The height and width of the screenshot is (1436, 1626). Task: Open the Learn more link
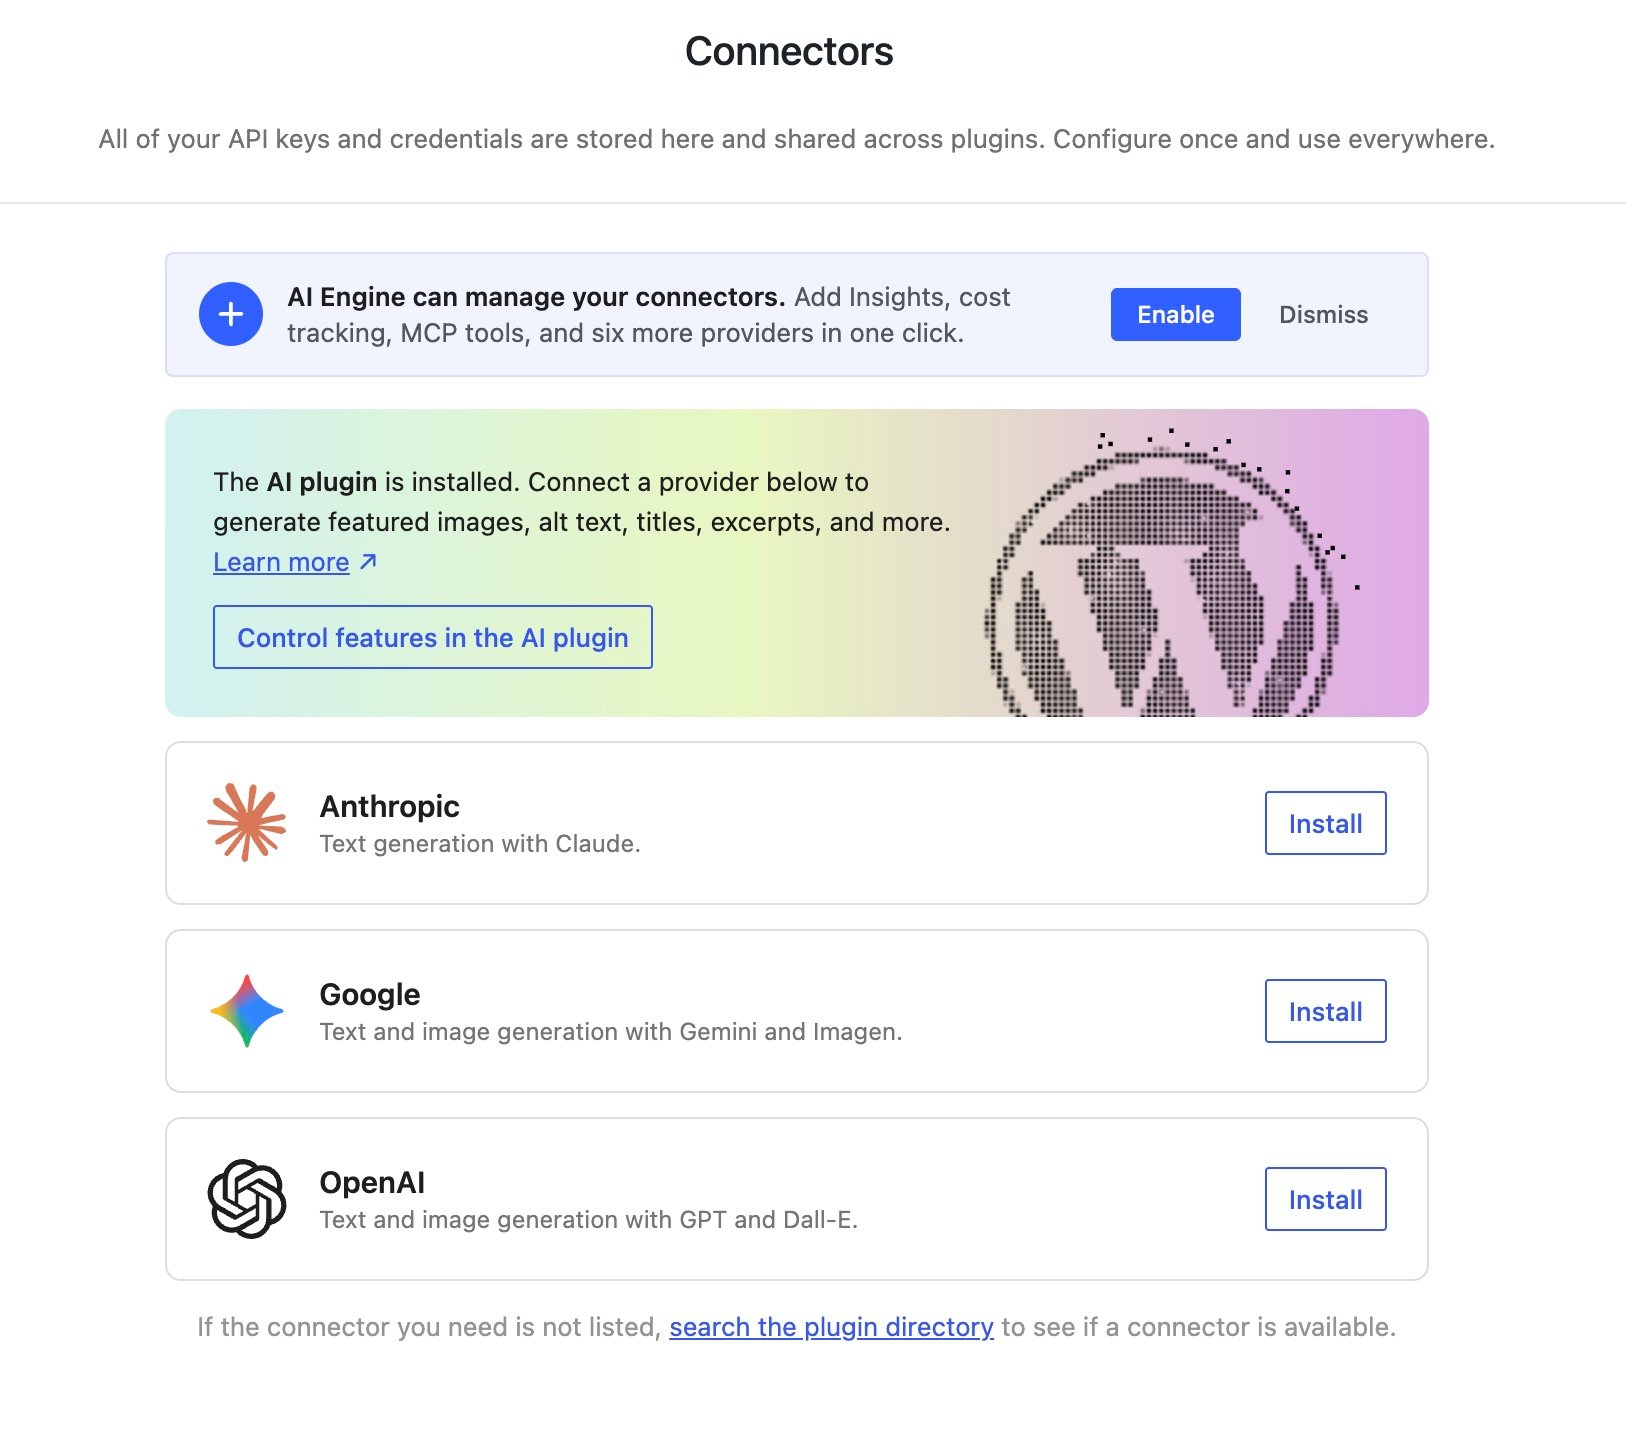281,561
